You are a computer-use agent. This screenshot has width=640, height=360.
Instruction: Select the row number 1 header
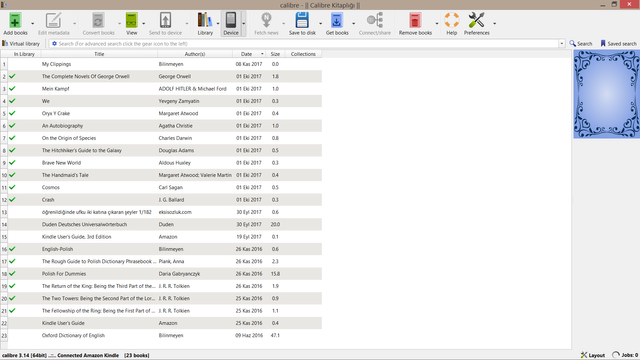point(4,64)
